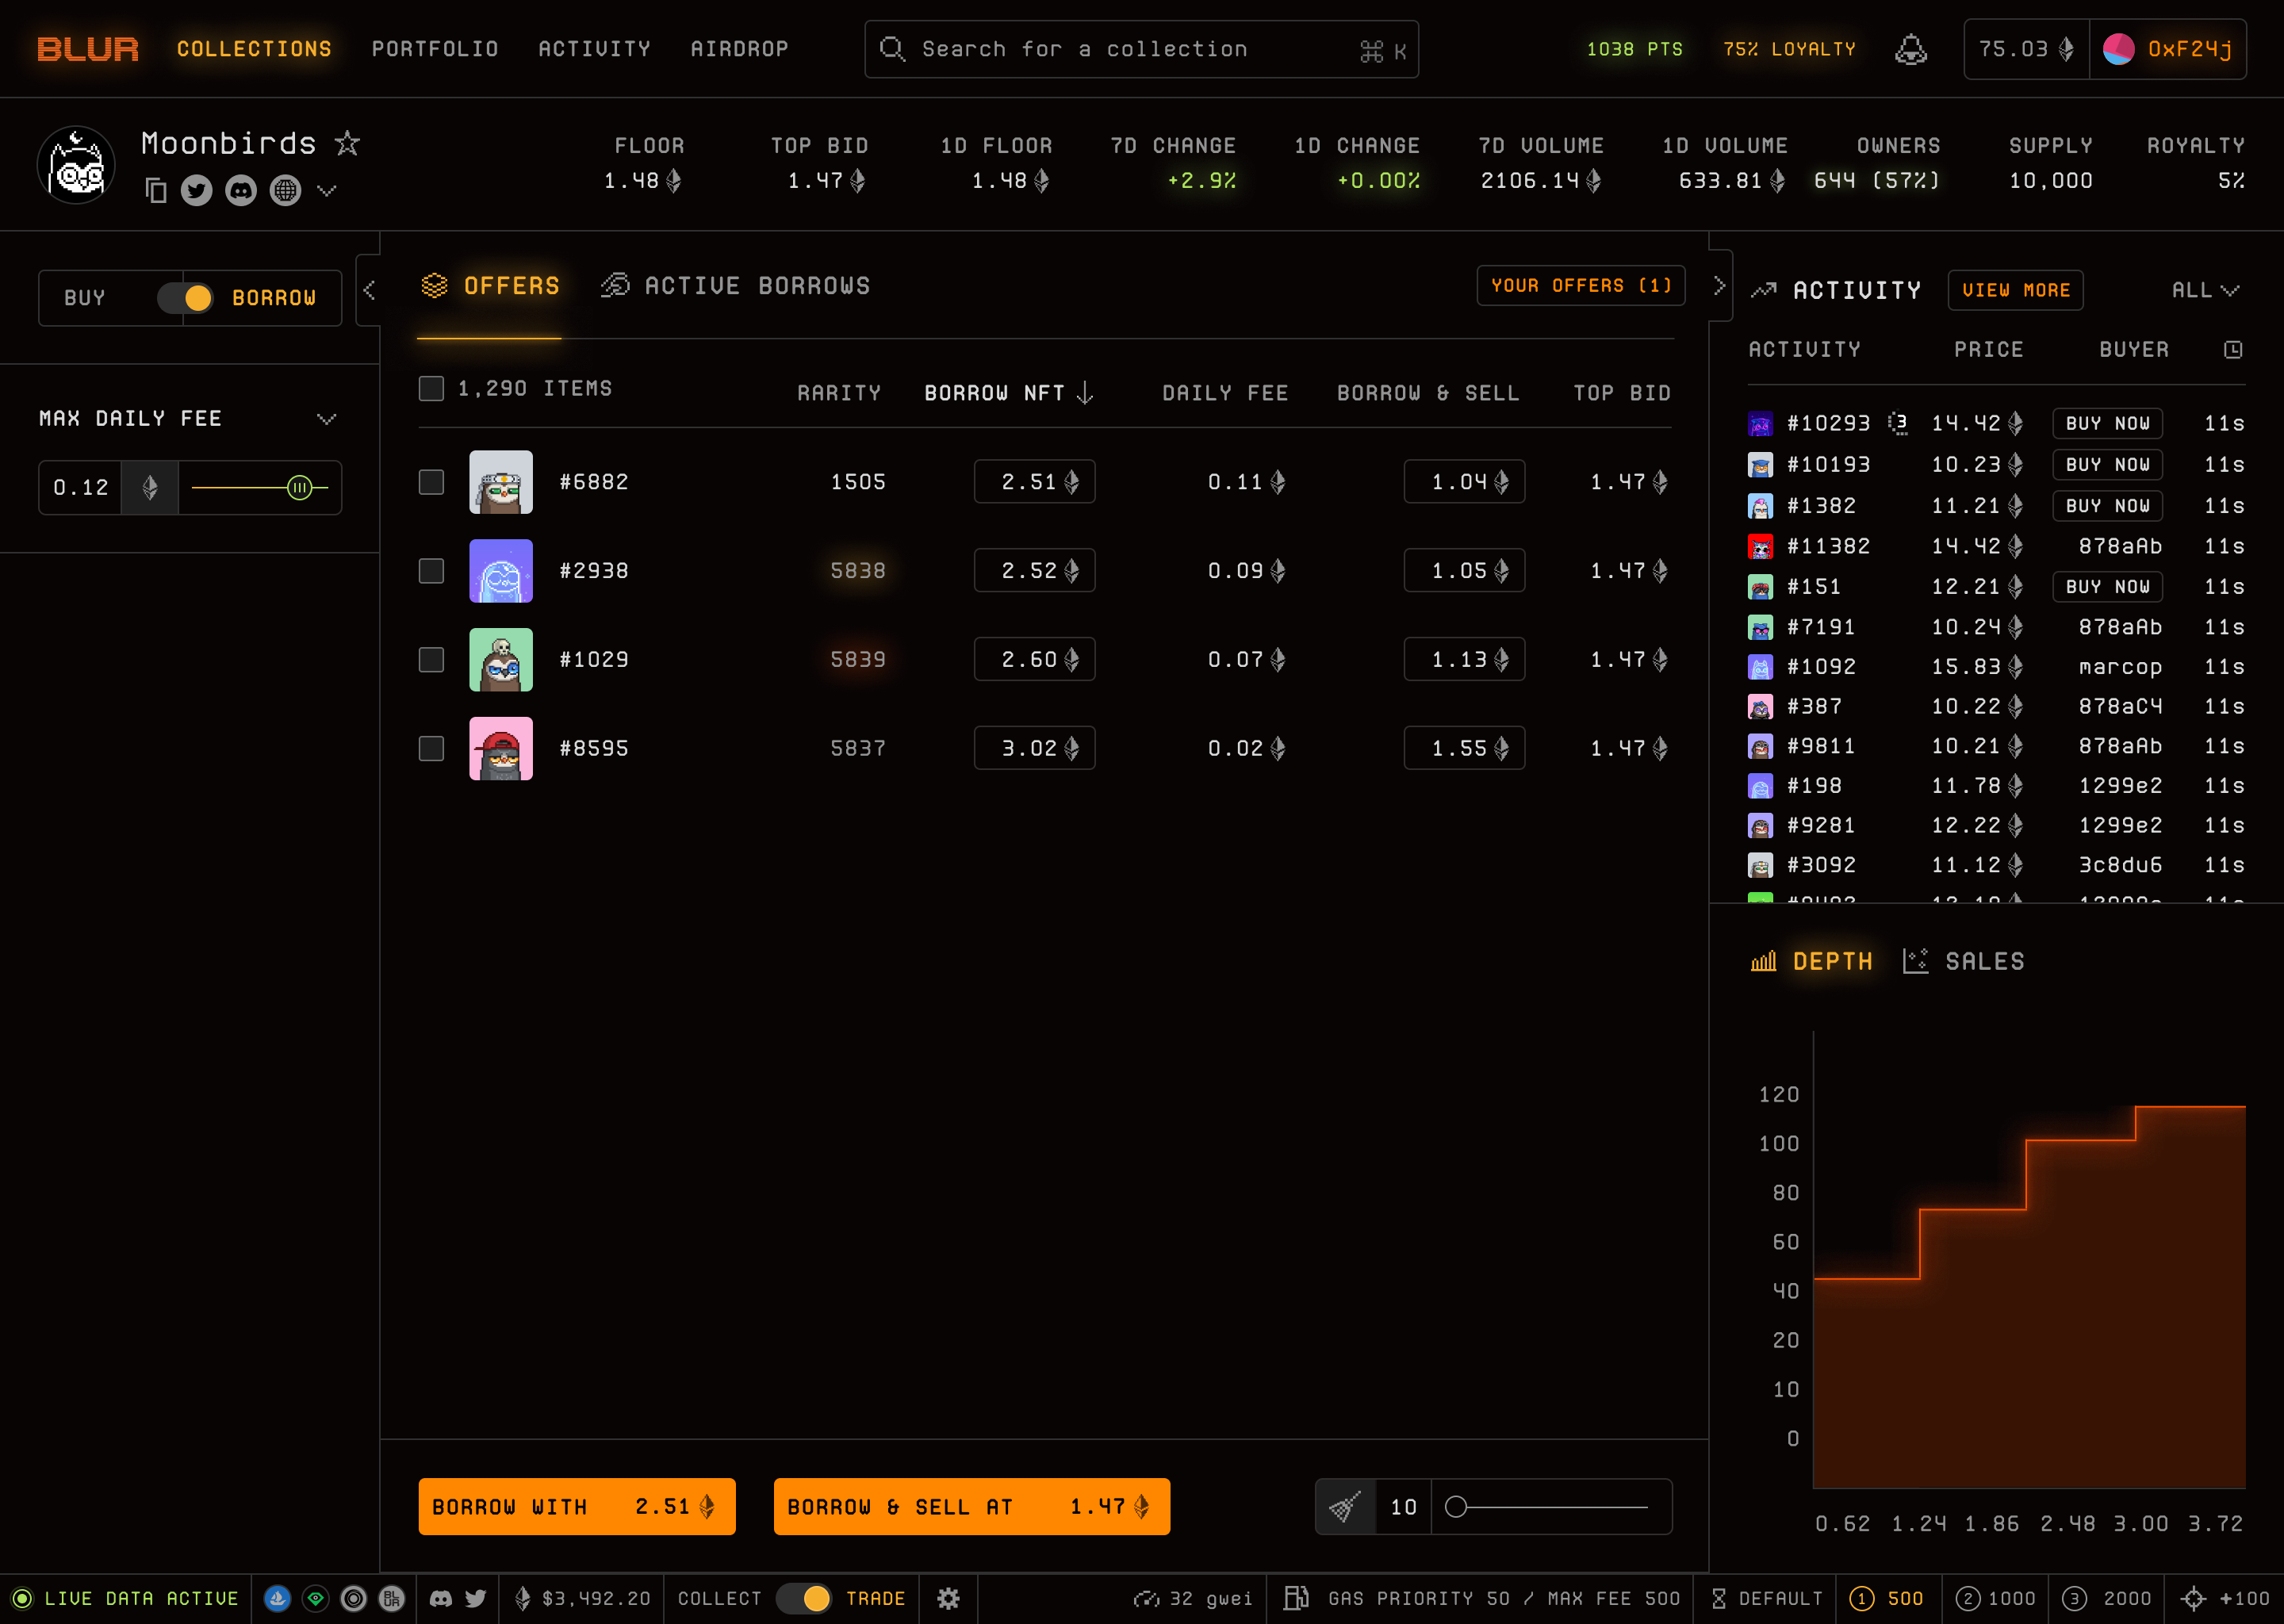Collapse the Max Daily Fee section

click(x=327, y=419)
